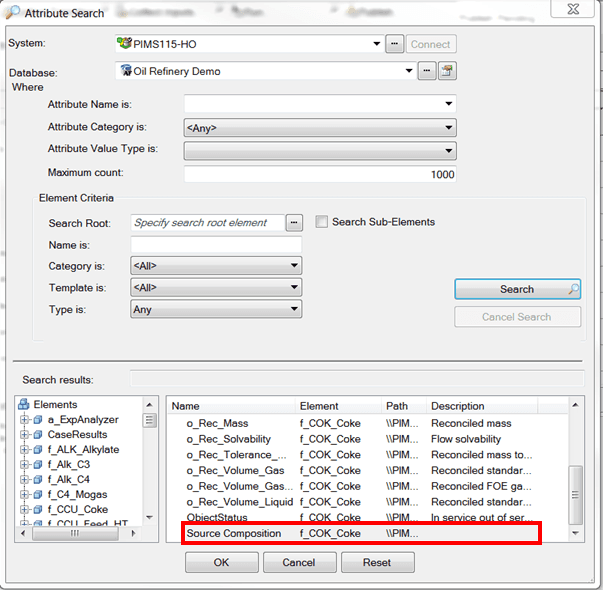Open the System PIMS115-HO dropdown

[x=377, y=44]
